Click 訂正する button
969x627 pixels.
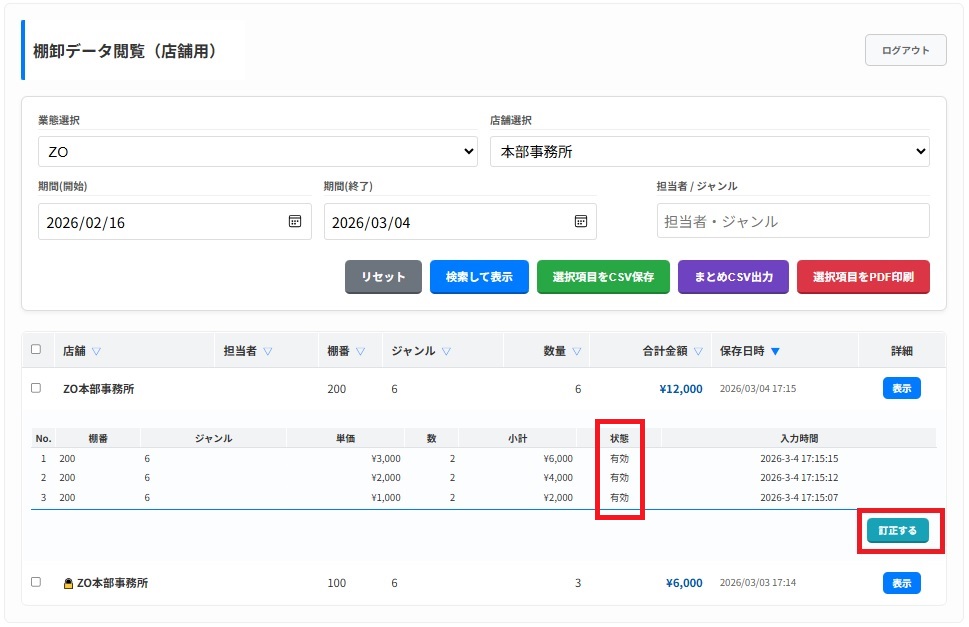click(x=897, y=530)
